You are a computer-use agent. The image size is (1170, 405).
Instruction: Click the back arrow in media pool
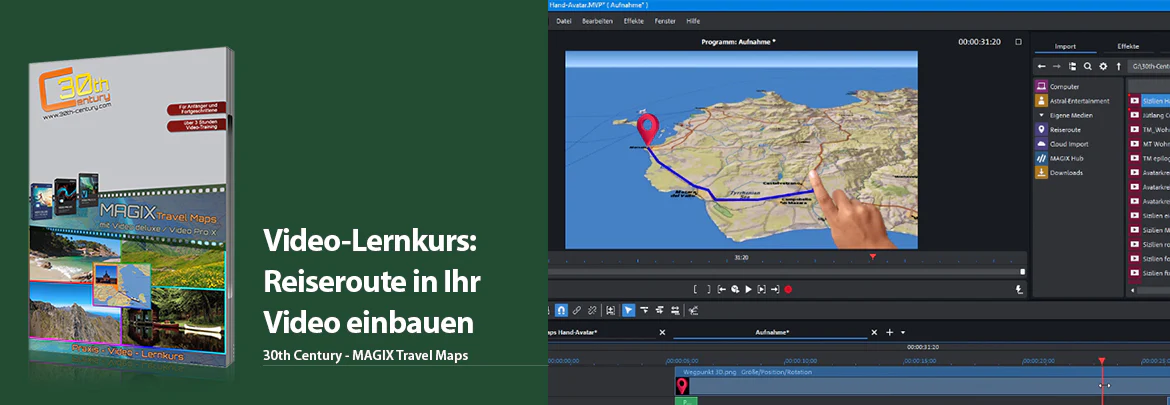tap(1041, 66)
